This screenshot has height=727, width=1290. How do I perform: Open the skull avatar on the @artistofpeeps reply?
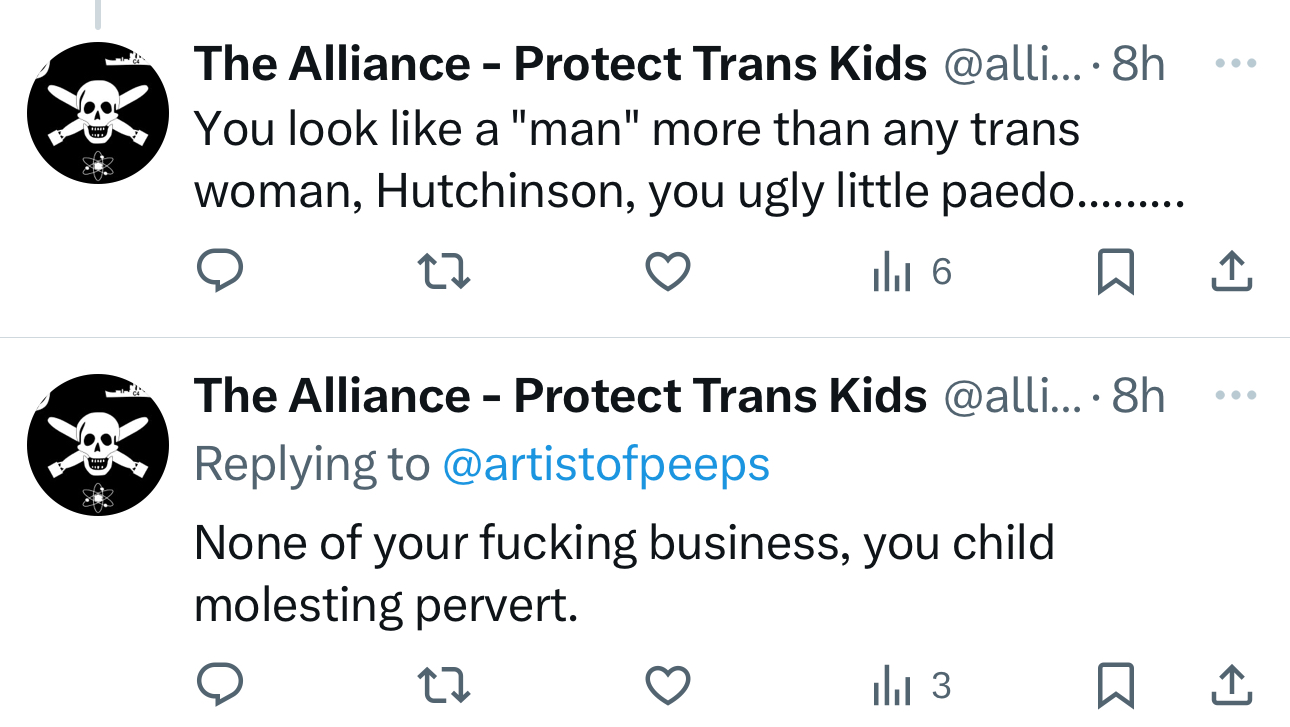pyautogui.click(x=98, y=445)
